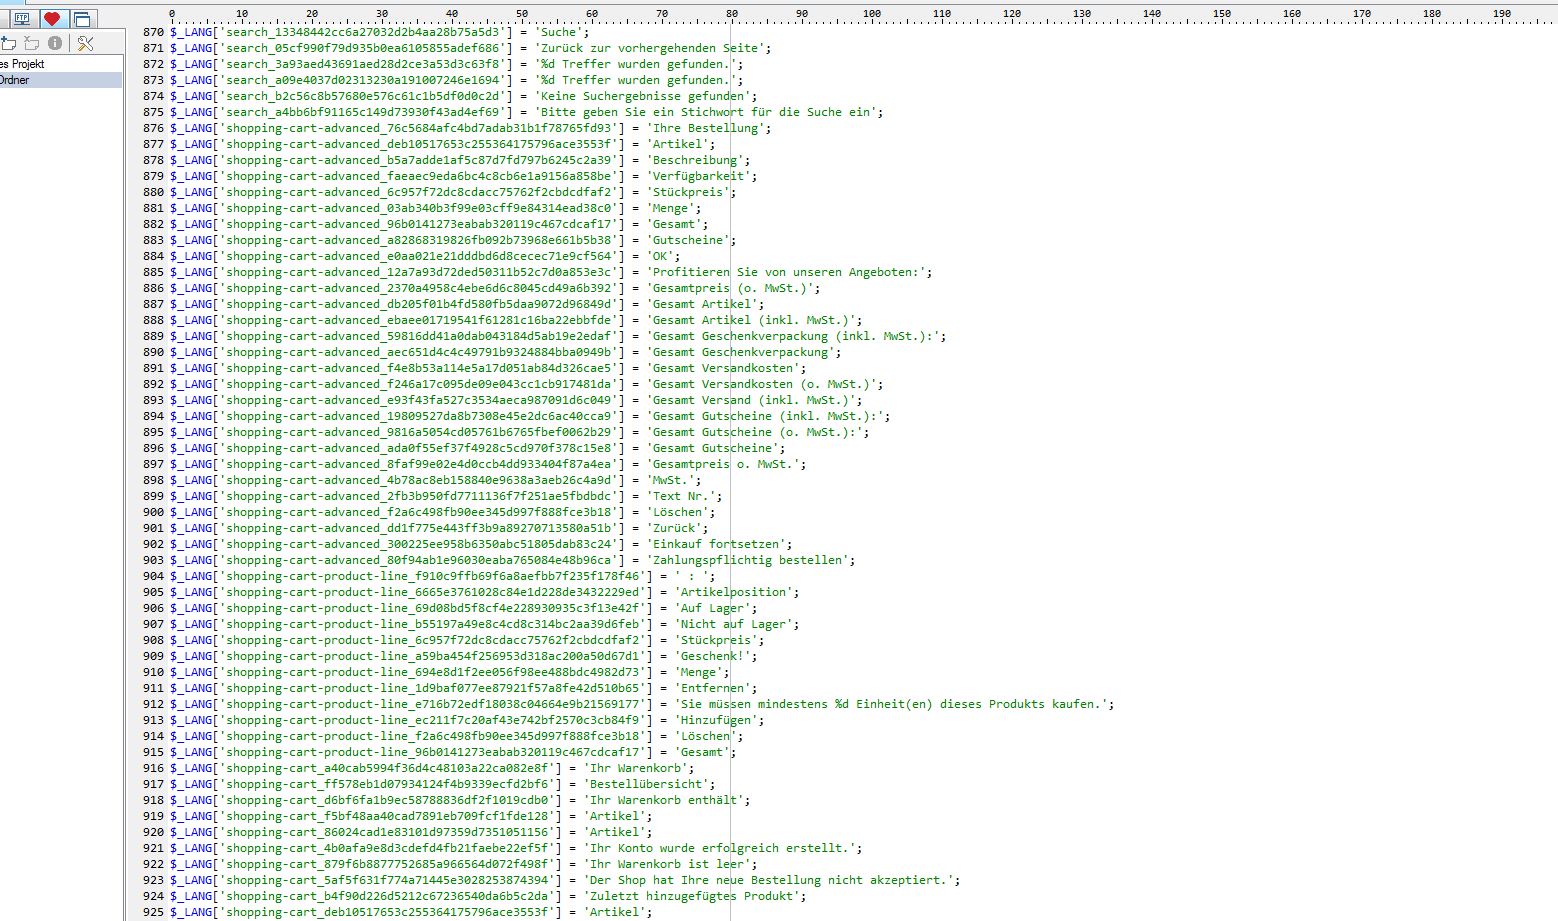Click line number 904 in the gutter
Image resolution: width=1558 pixels, height=921 pixels.
coord(153,576)
